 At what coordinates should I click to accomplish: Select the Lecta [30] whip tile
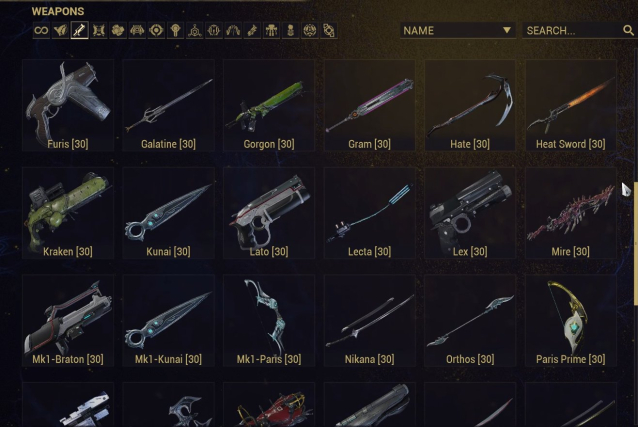tap(369, 213)
